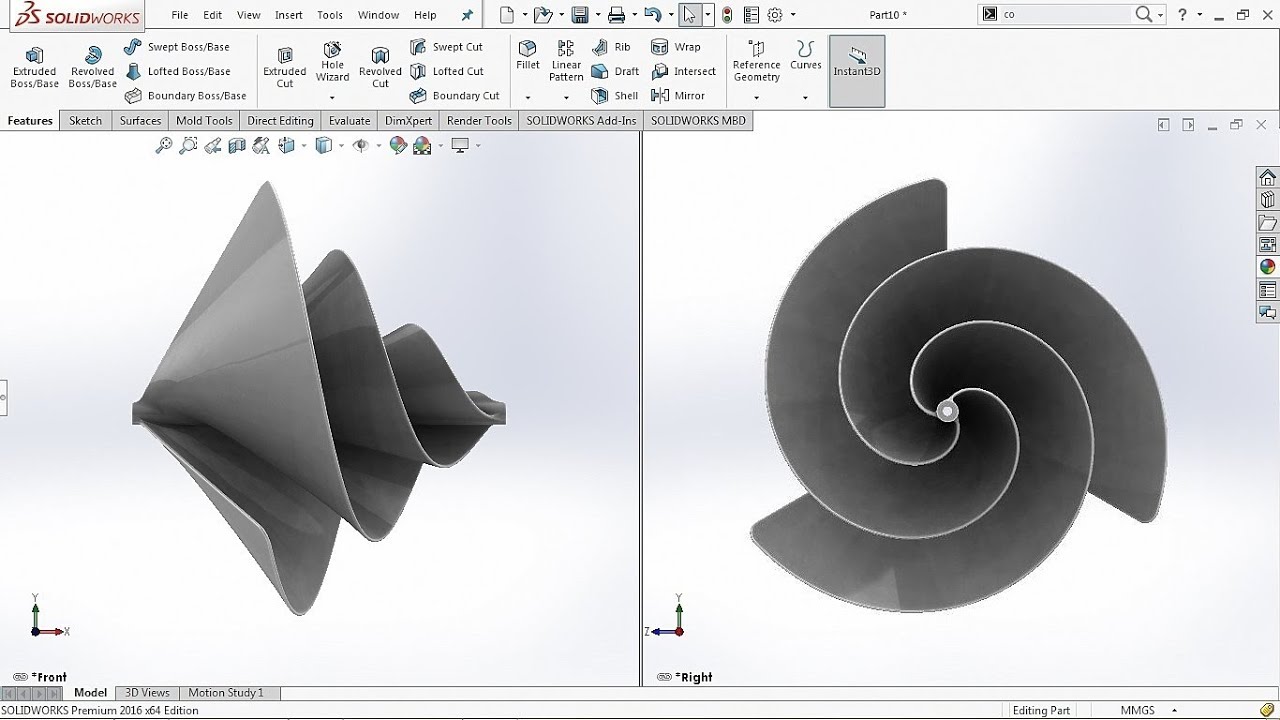Open the Hole Wizard tool
Image resolution: width=1280 pixels, height=720 pixels.
coord(333,62)
